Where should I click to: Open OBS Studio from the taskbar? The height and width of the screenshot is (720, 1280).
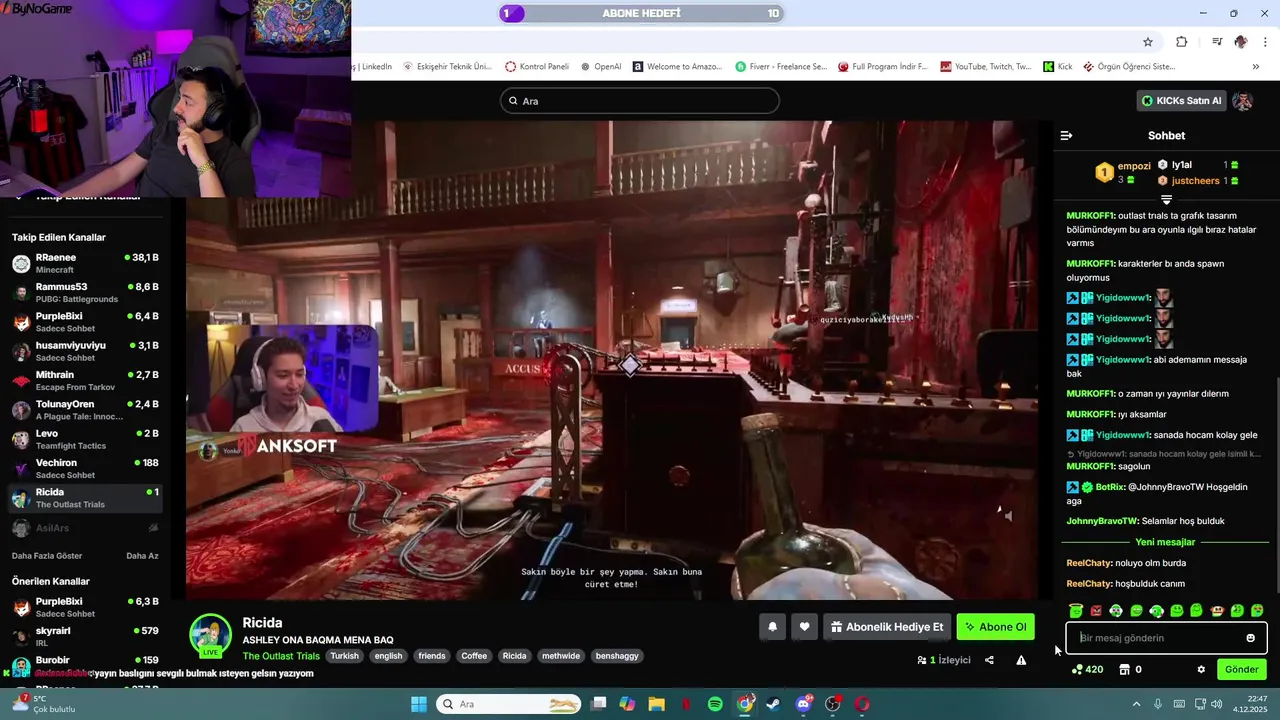(x=832, y=704)
